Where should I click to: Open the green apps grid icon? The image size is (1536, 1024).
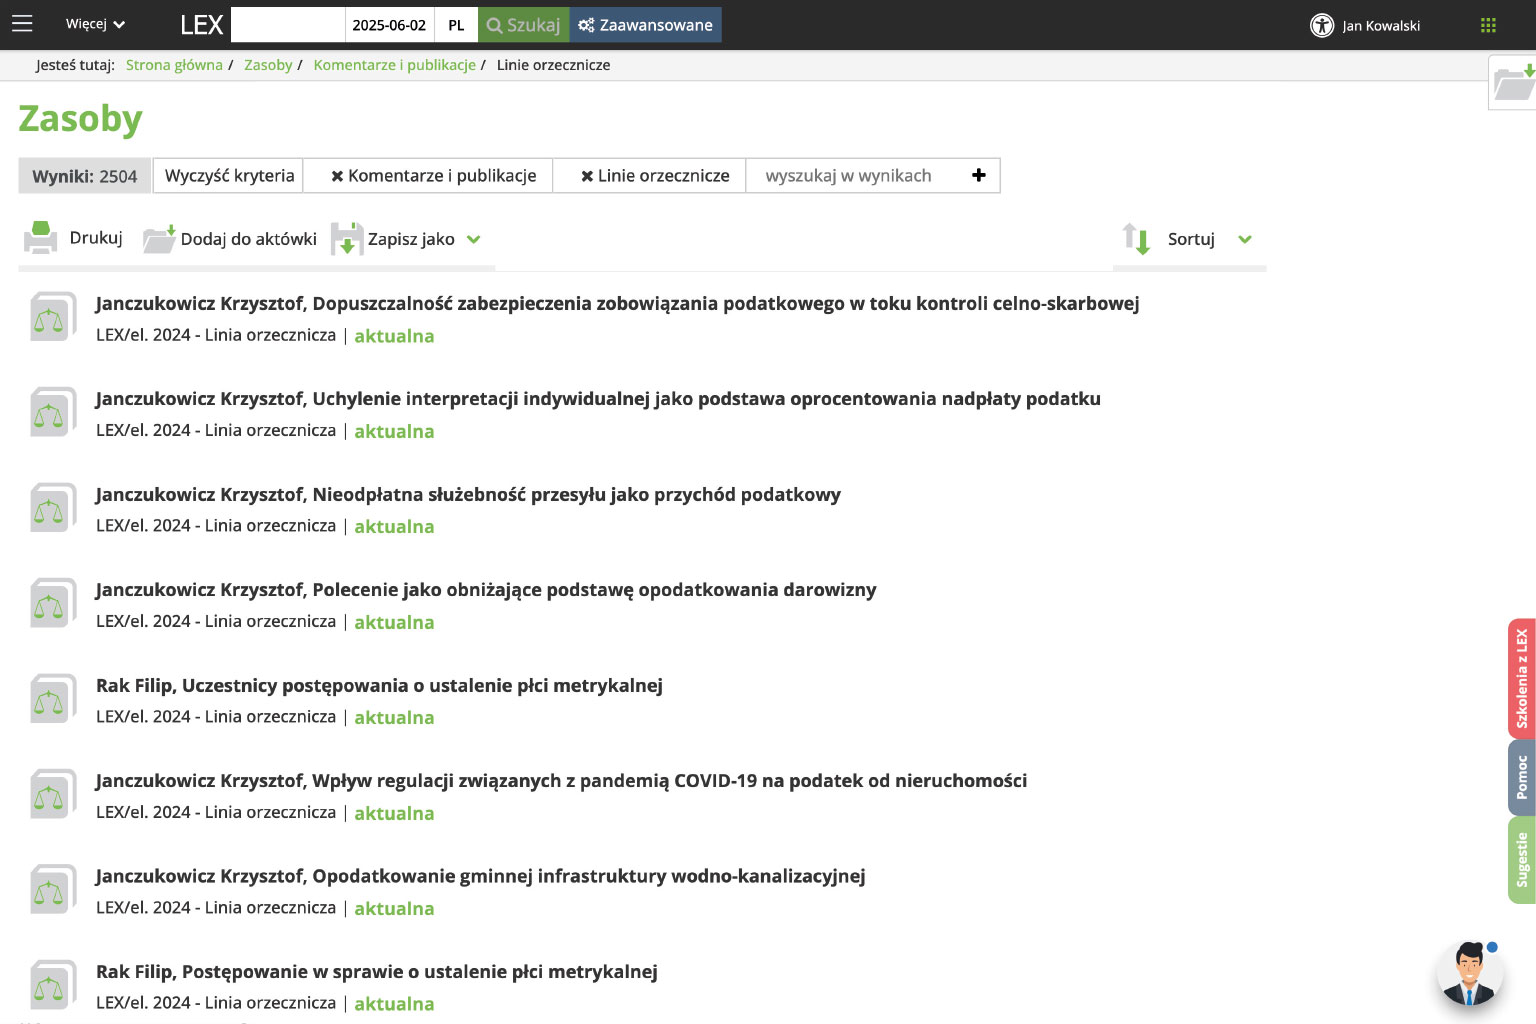tap(1488, 25)
